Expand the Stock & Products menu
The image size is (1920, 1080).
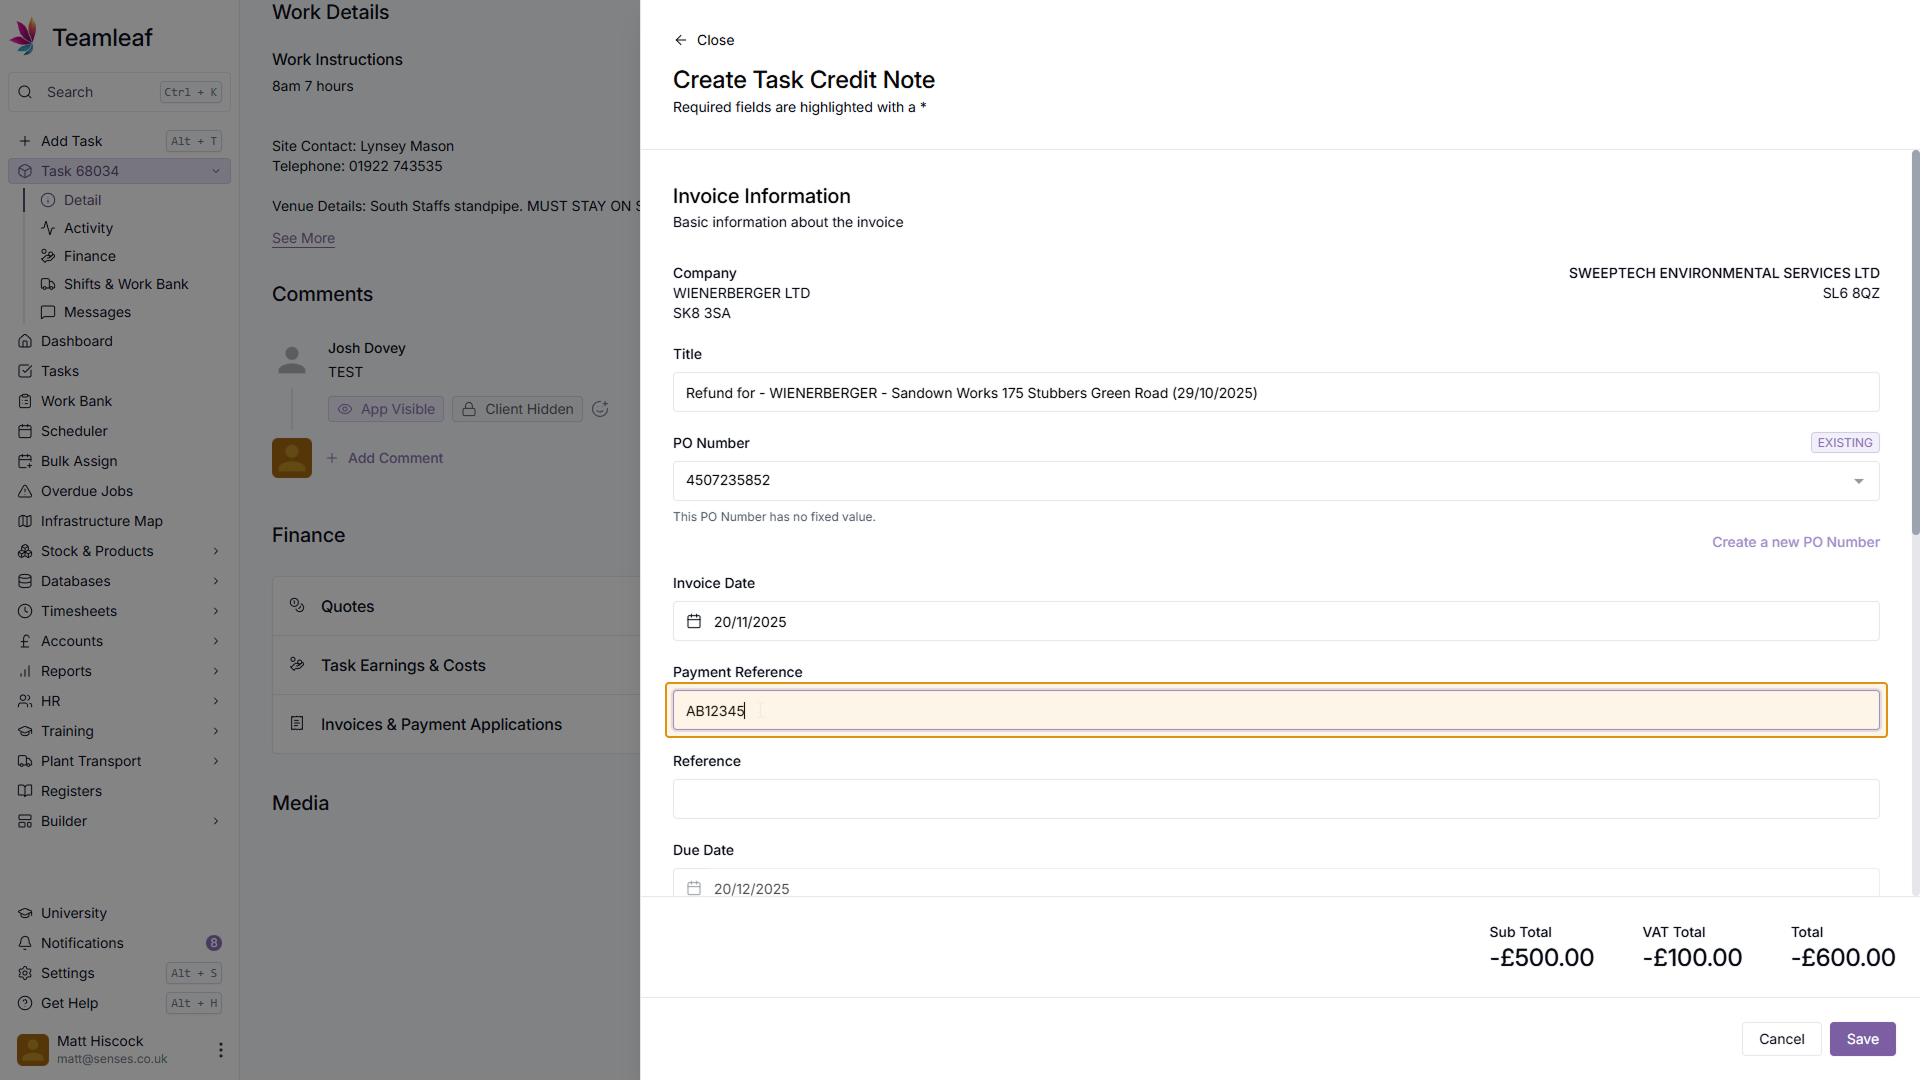pyautogui.click(x=215, y=551)
